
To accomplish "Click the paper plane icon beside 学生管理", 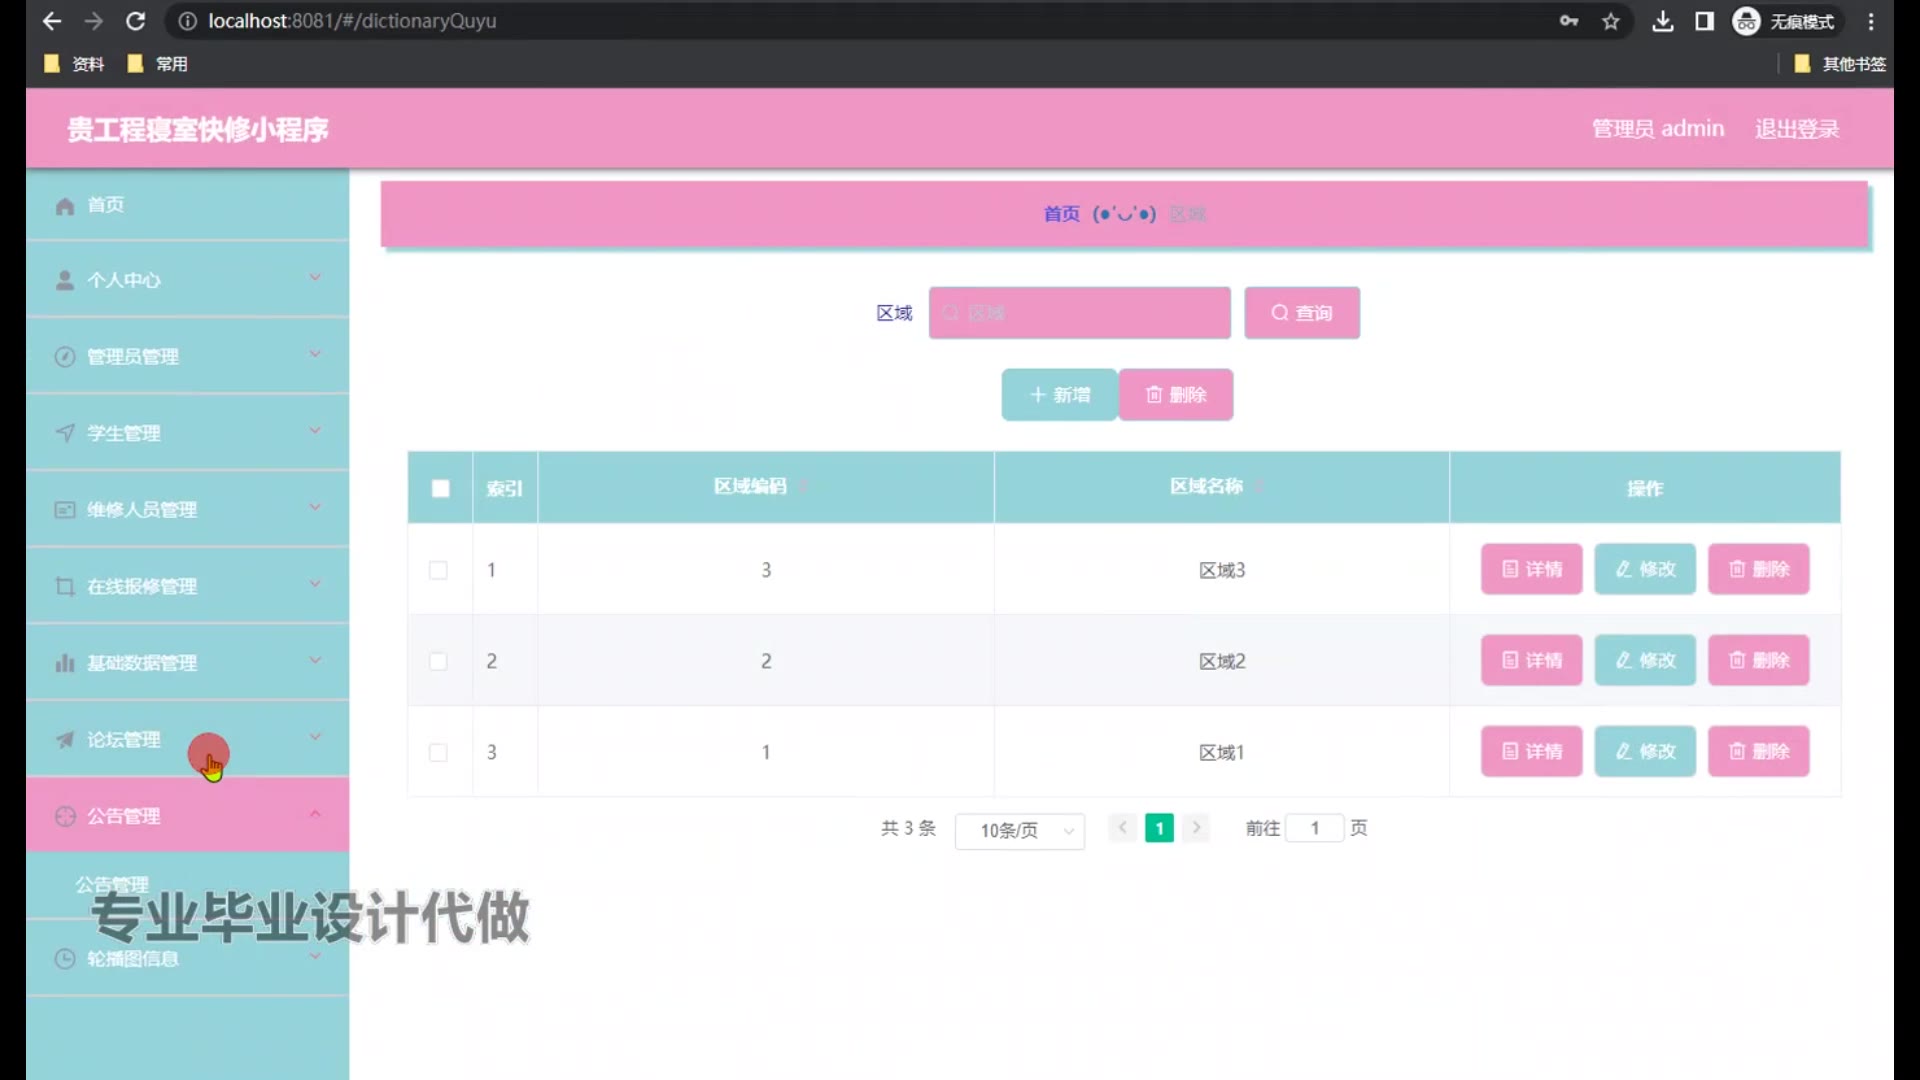I will [x=65, y=433].
